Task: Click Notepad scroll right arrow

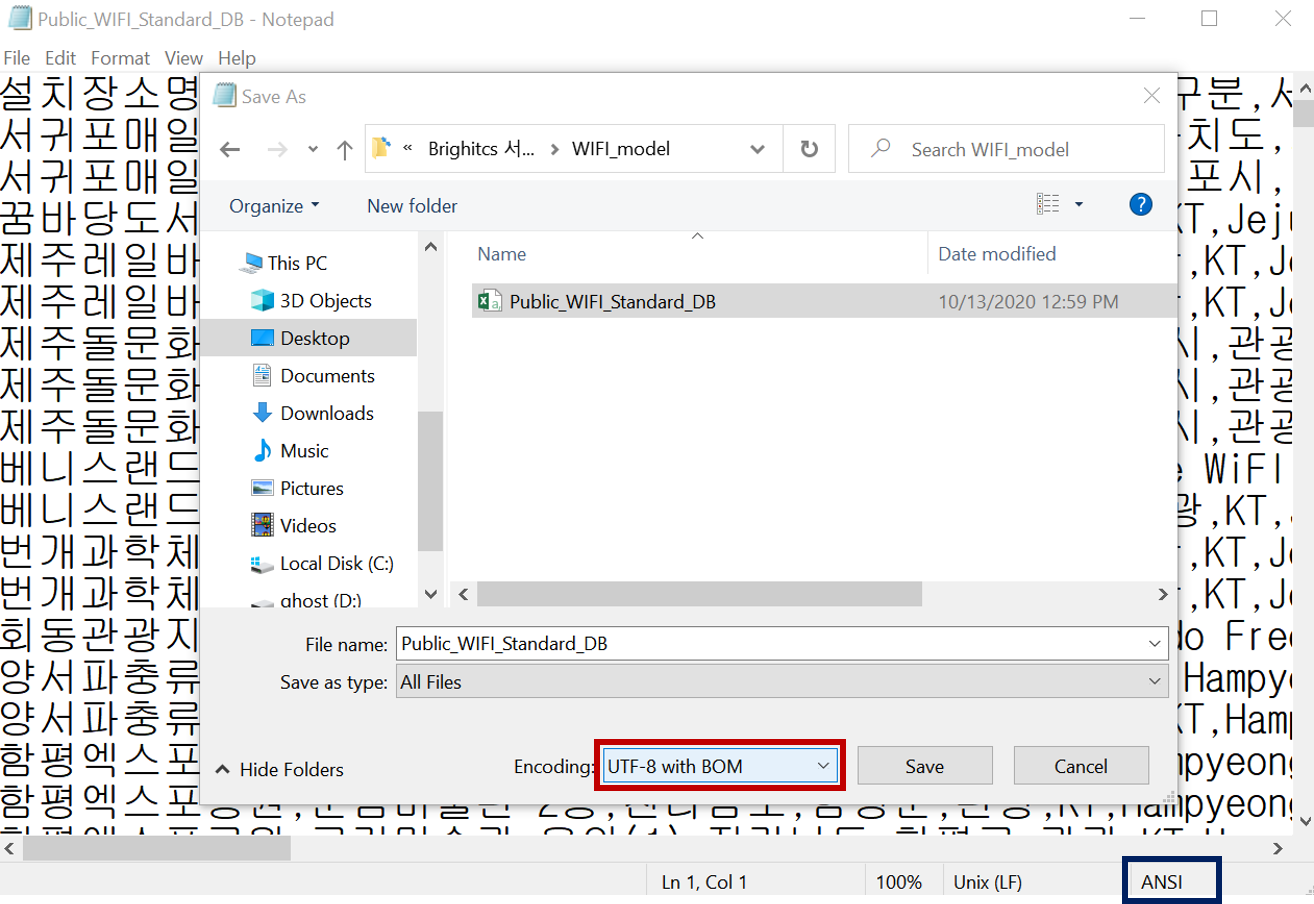Action: 1276,848
